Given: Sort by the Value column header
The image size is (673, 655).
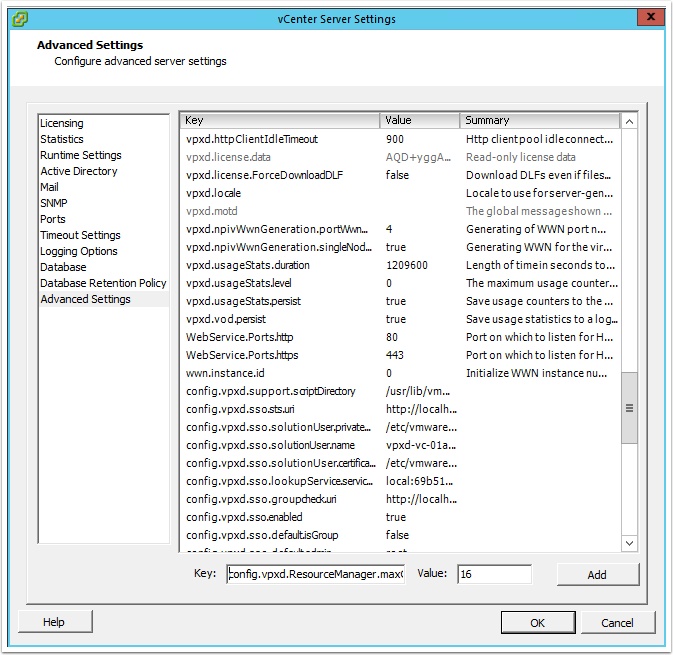Looking at the screenshot, I should (x=419, y=121).
